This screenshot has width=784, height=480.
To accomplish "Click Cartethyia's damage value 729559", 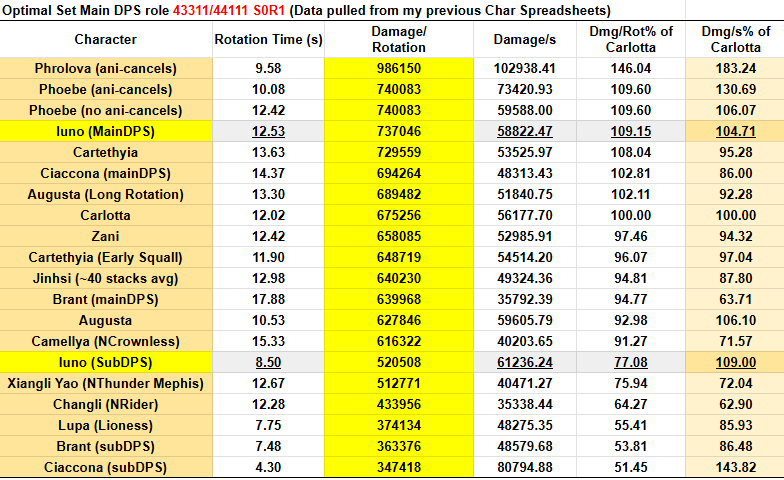I will [x=399, y=152].
